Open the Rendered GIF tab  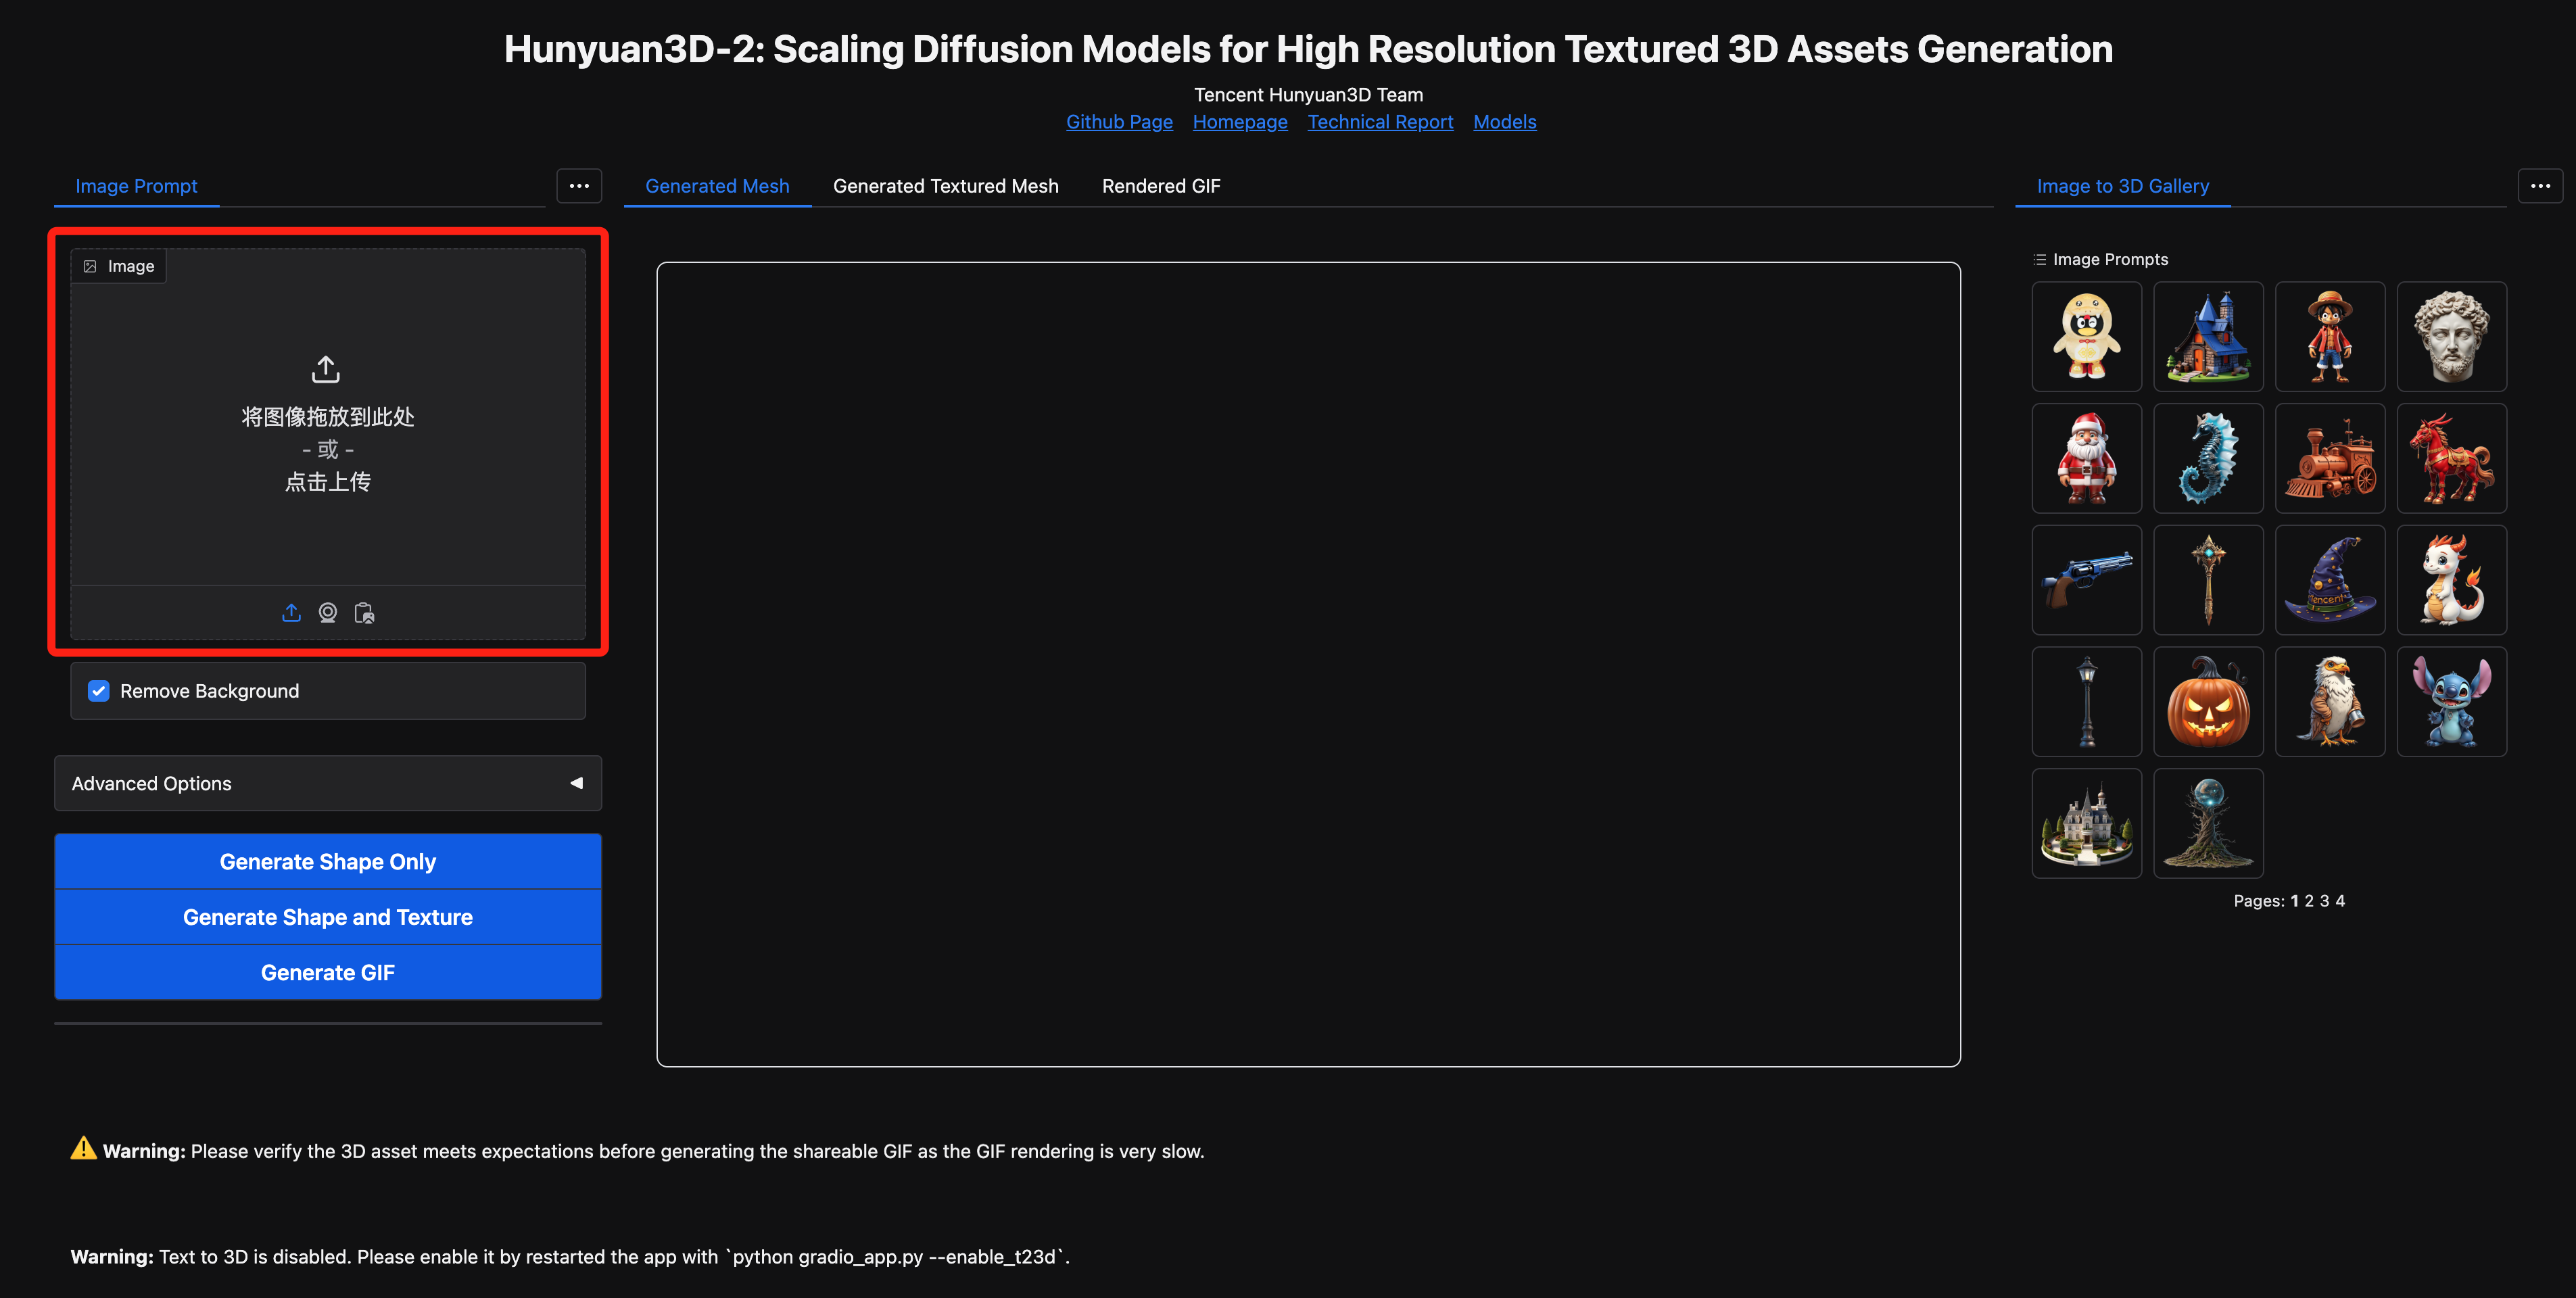(x=1161, y=186)
